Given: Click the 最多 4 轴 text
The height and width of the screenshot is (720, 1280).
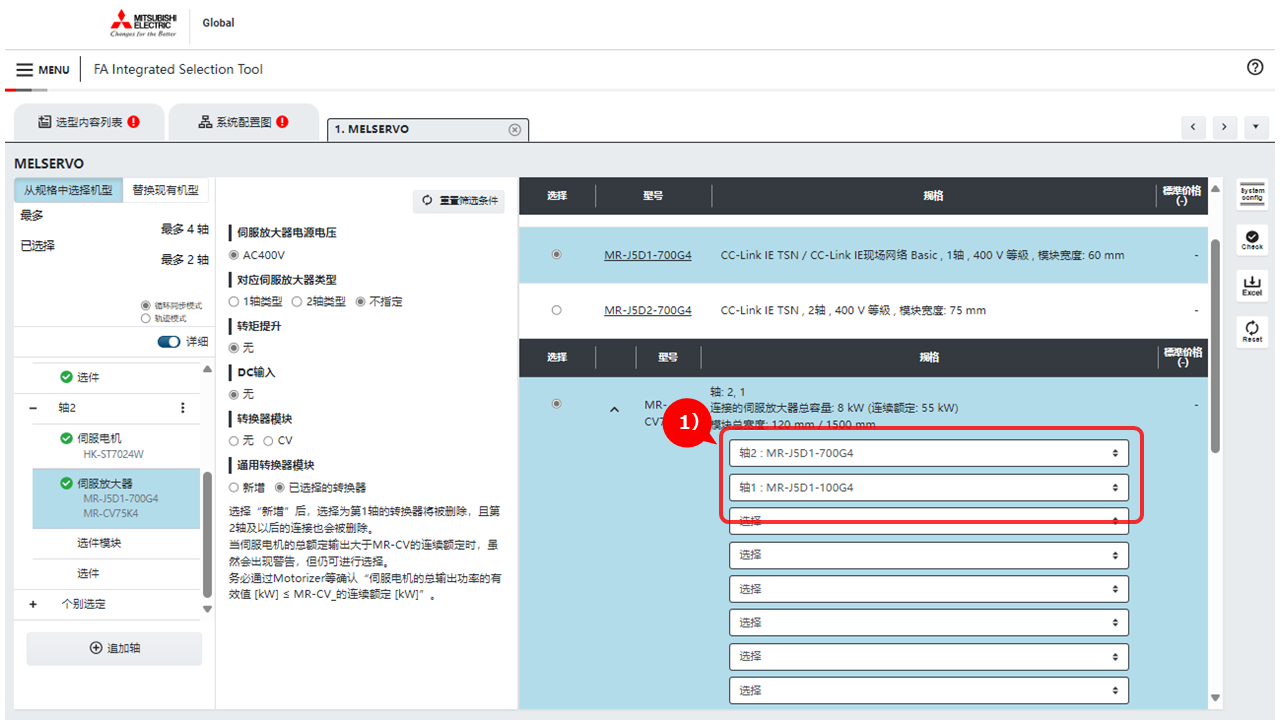Looking at the screenshot, I should [x=185, y=229].
